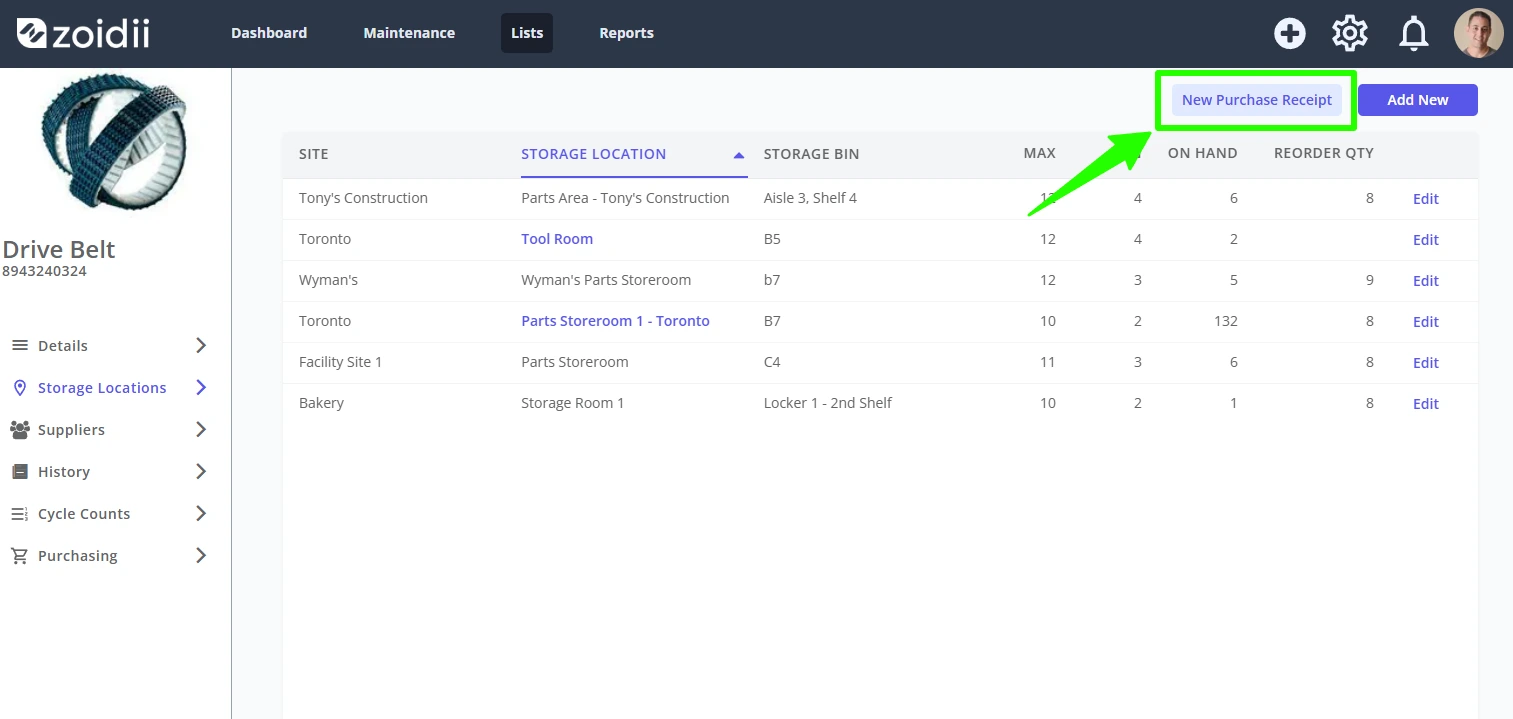
Task: Click the New Purchase Receipt button
Action: click(1257, 100)
